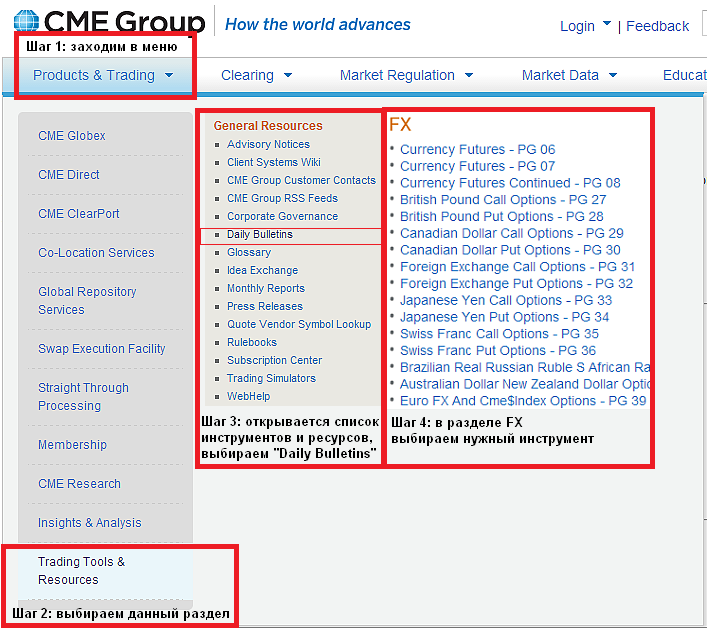Viewport: 707px width, 628px height.
Task: Open the Products & Trading menu
Action: pyautogui.click(x=94, y=75)
